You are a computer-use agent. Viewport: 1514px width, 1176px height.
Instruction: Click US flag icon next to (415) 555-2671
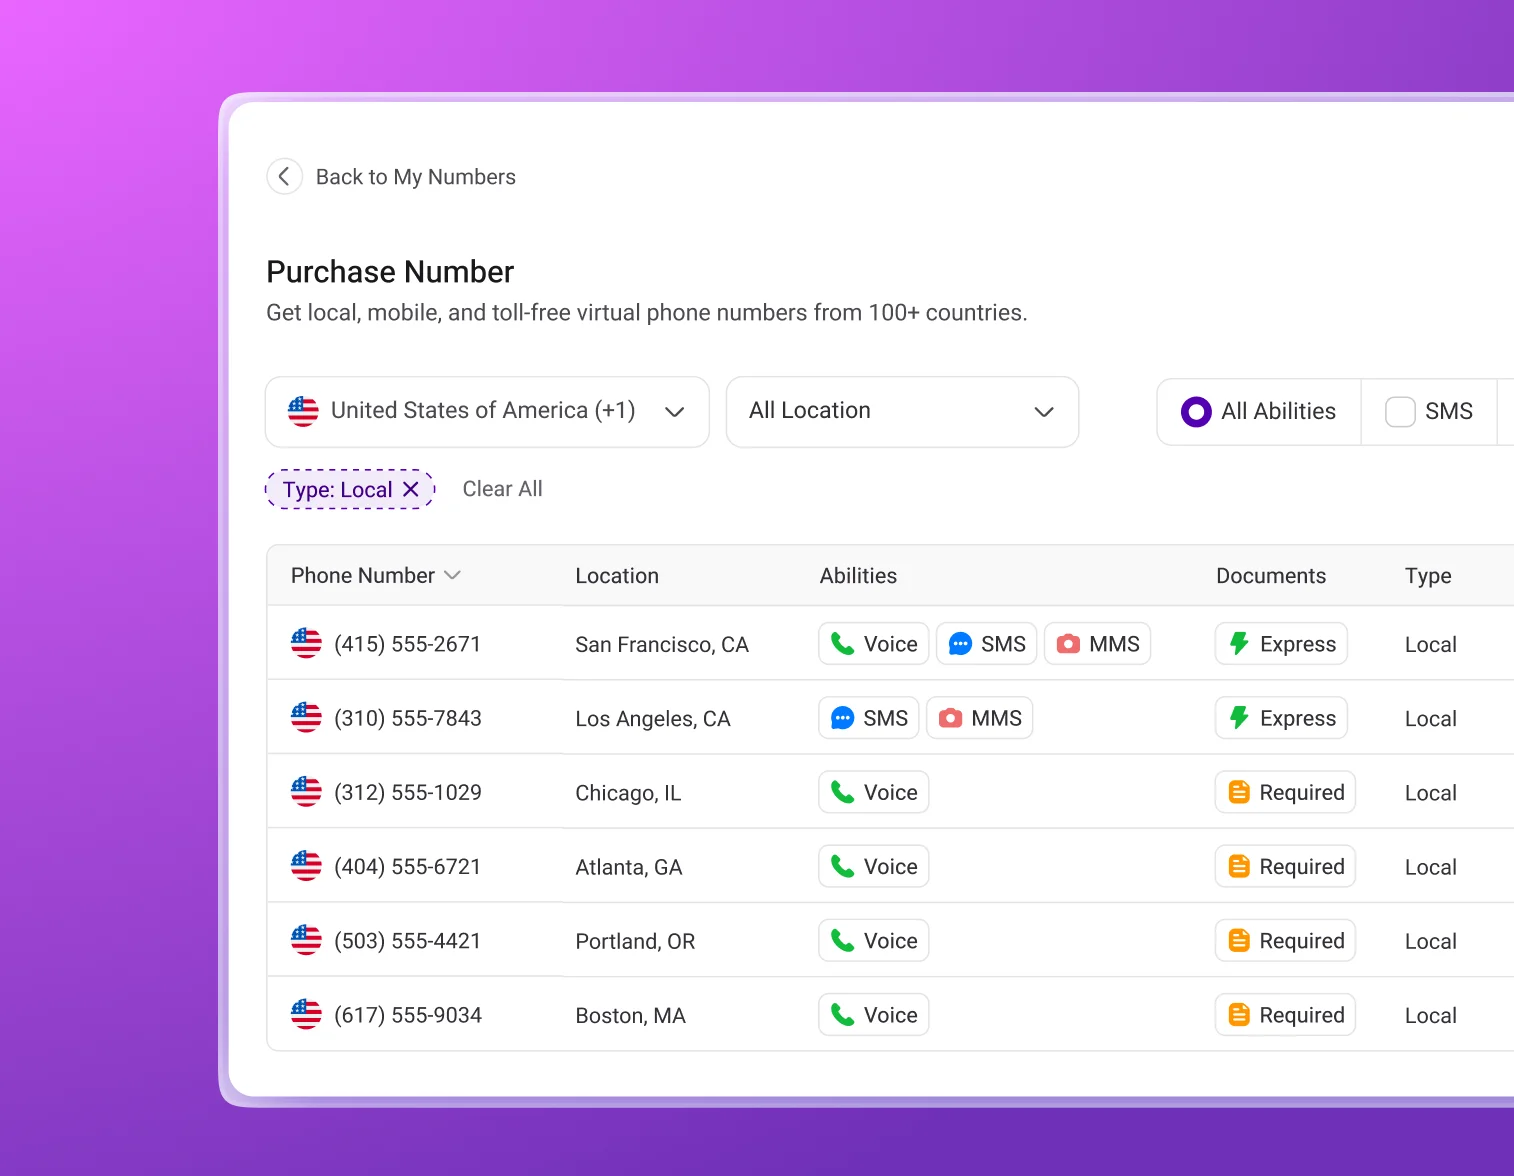tap(306, 643)
